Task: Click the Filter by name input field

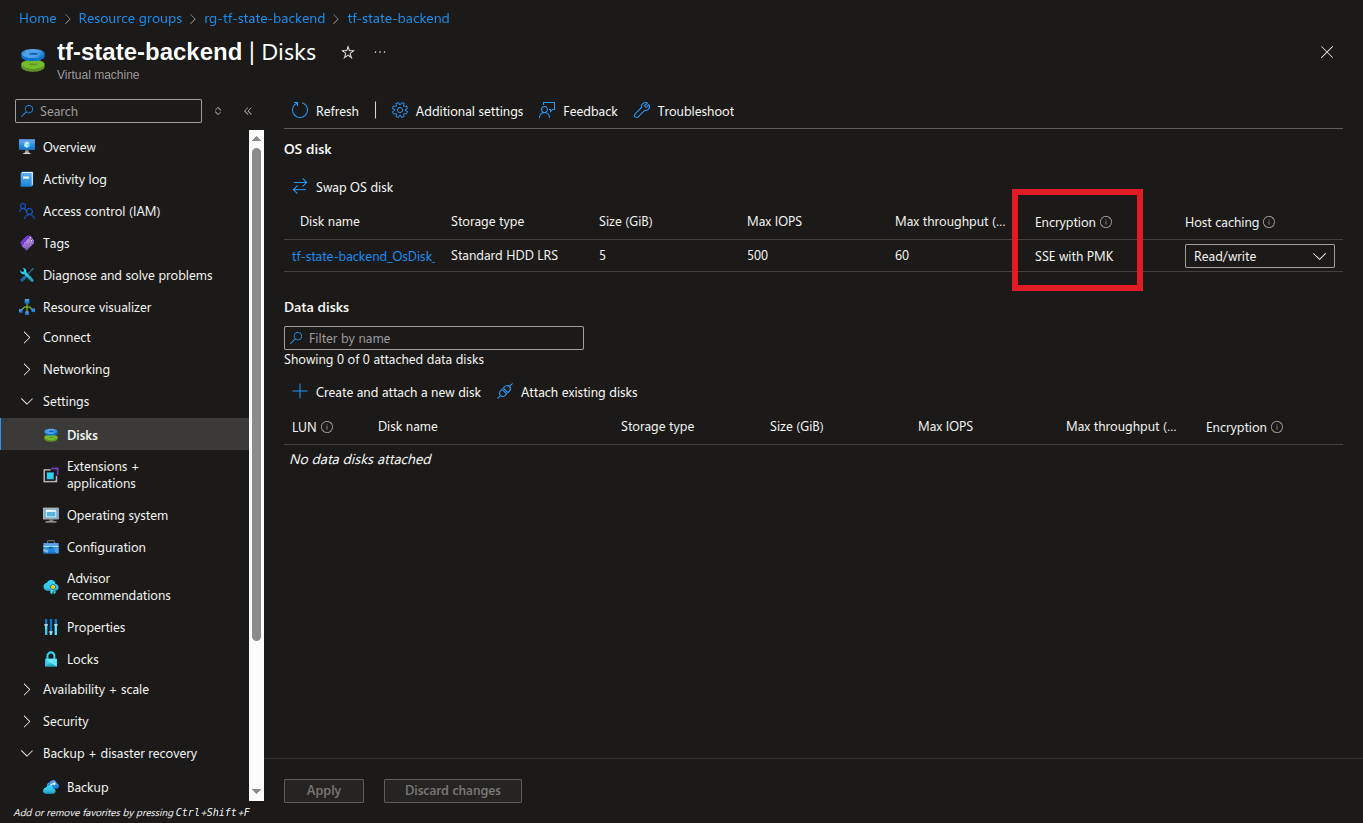Action: point(434,338)
